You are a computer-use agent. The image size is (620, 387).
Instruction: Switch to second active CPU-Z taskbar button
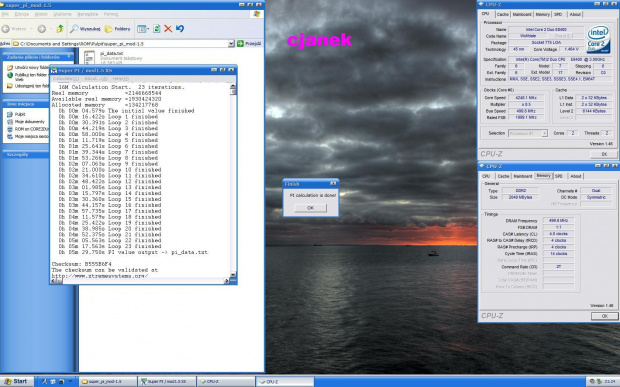[x=285, y=381]
